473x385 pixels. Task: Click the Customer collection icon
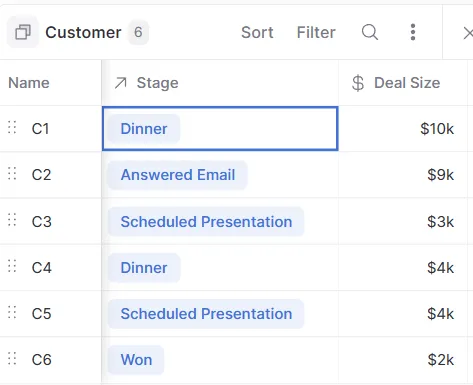[x=23, y=32]
